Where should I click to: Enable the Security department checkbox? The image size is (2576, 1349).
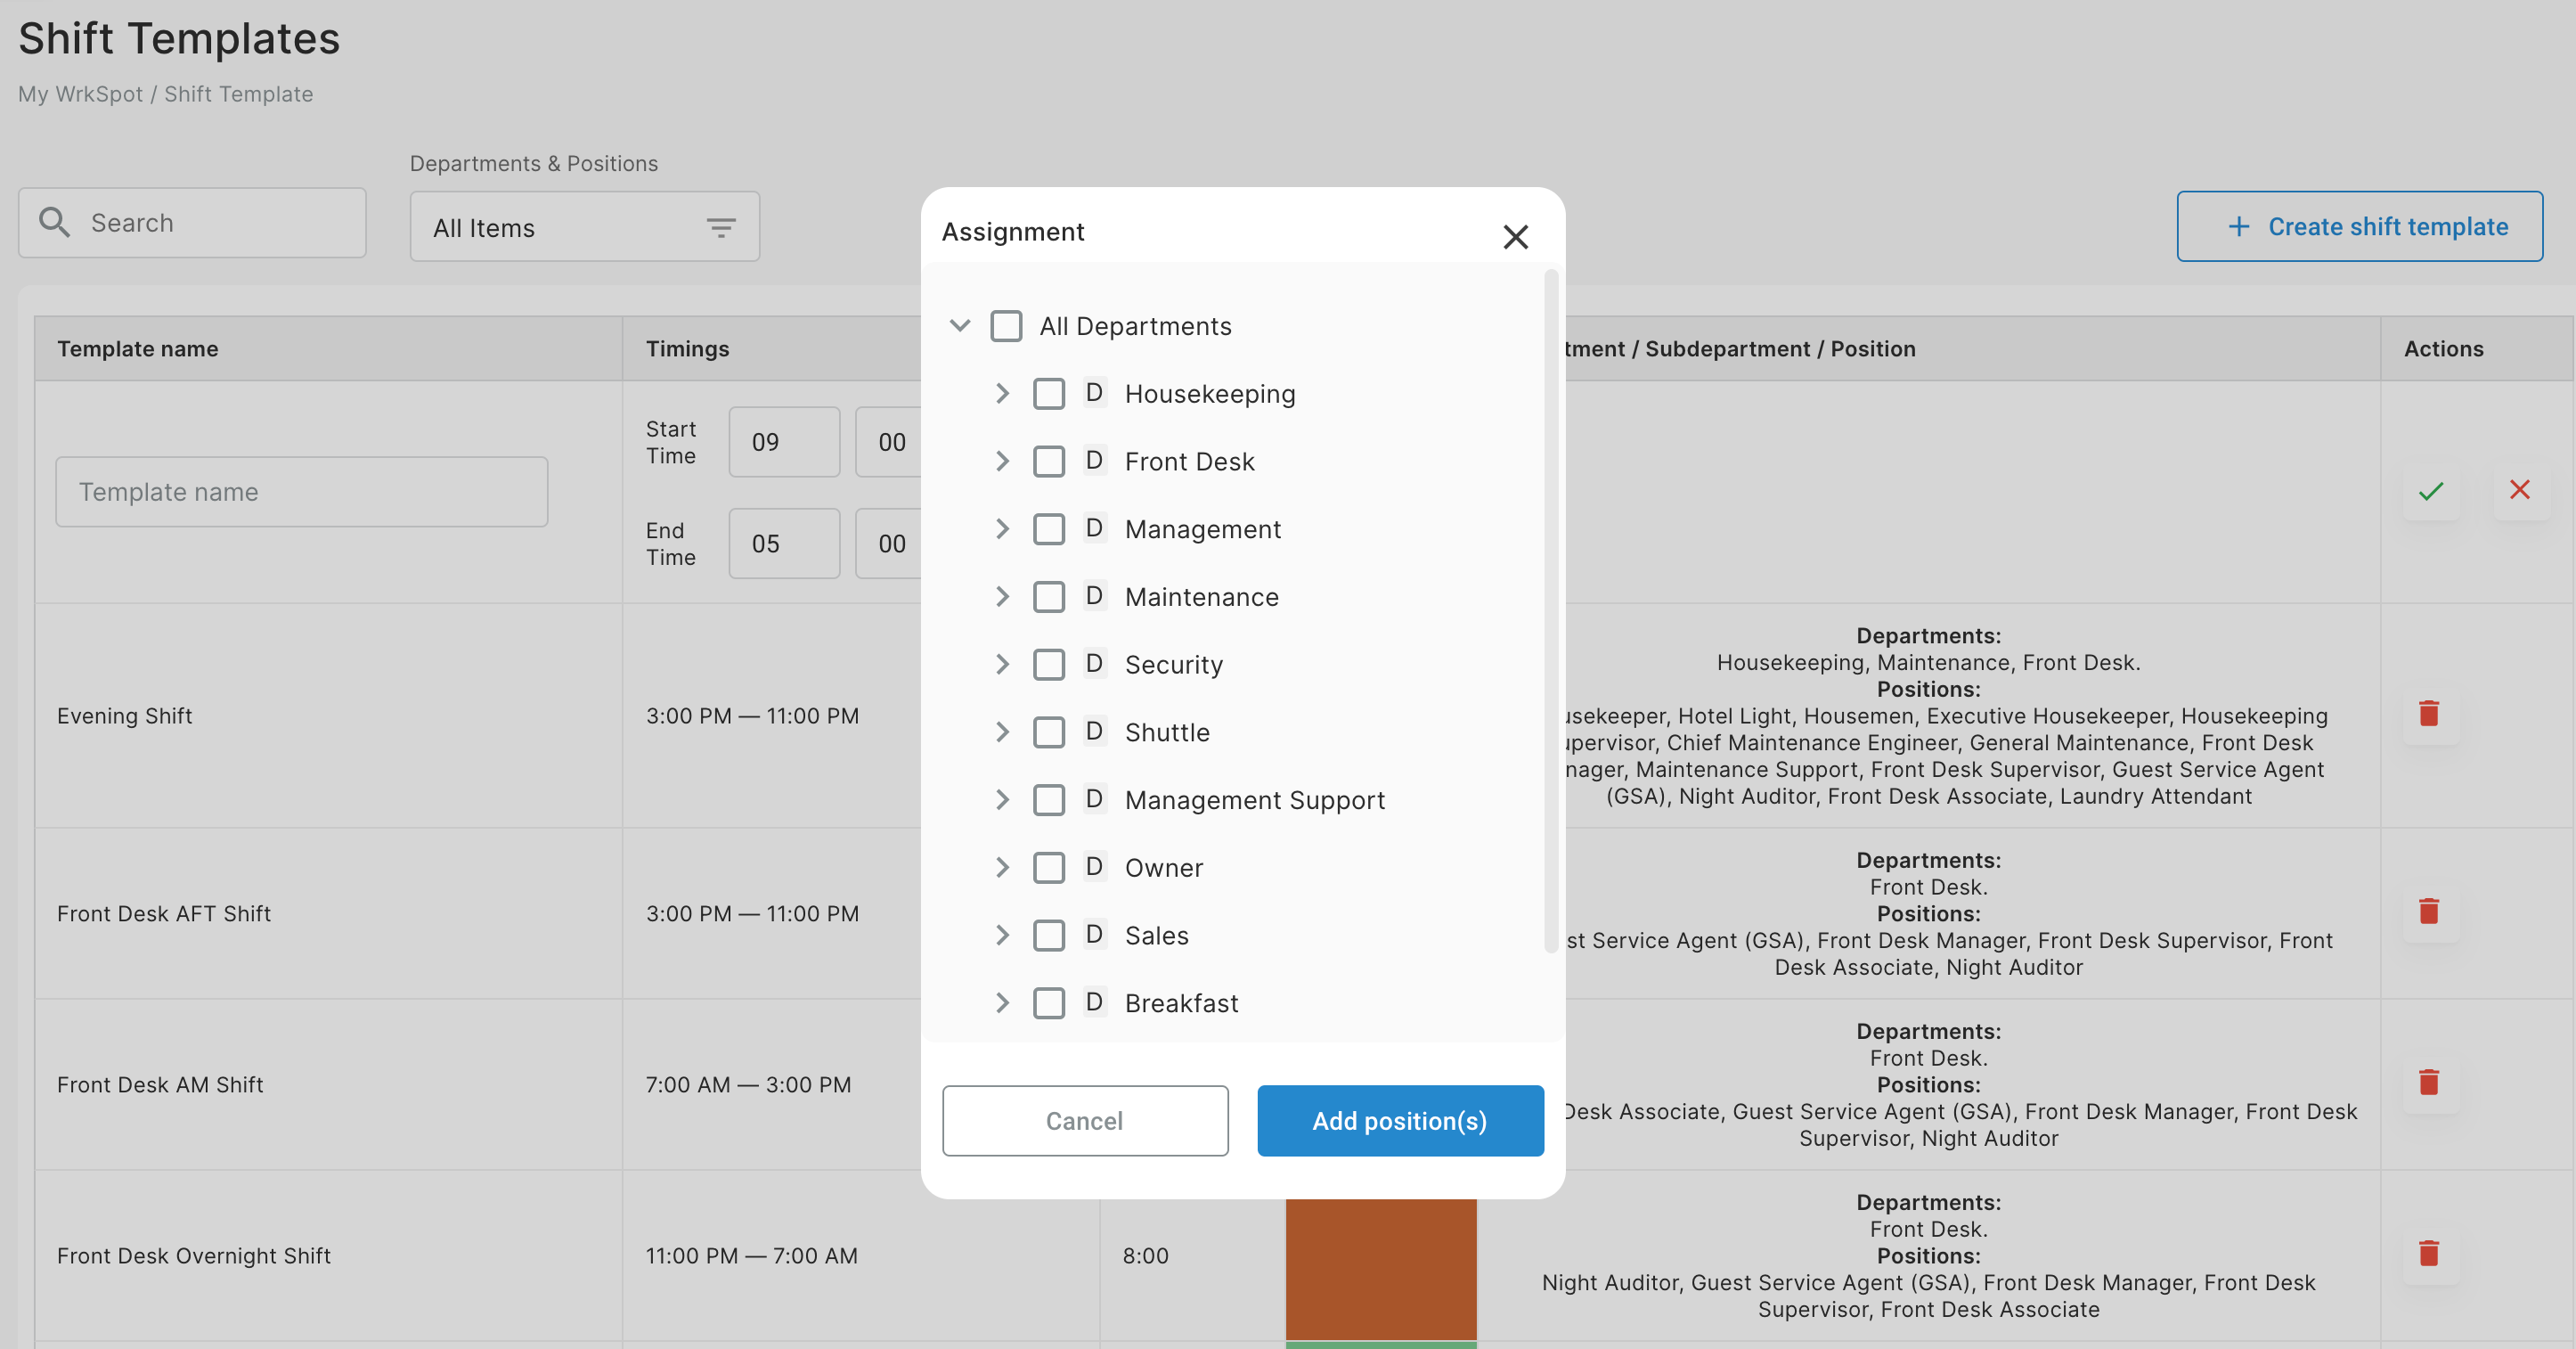(x=1048, y=665)
